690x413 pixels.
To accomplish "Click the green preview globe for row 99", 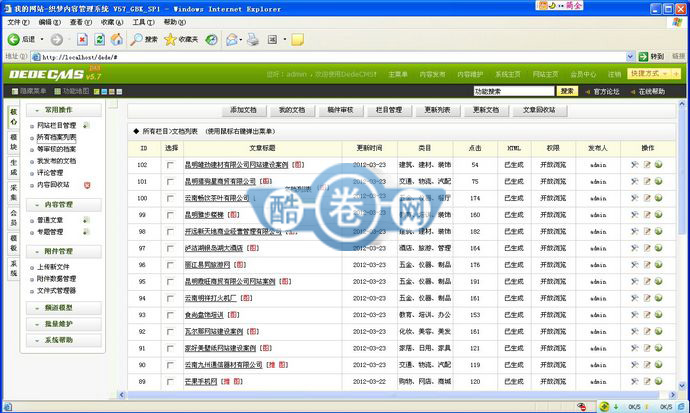I will click(x=659, y=215).
